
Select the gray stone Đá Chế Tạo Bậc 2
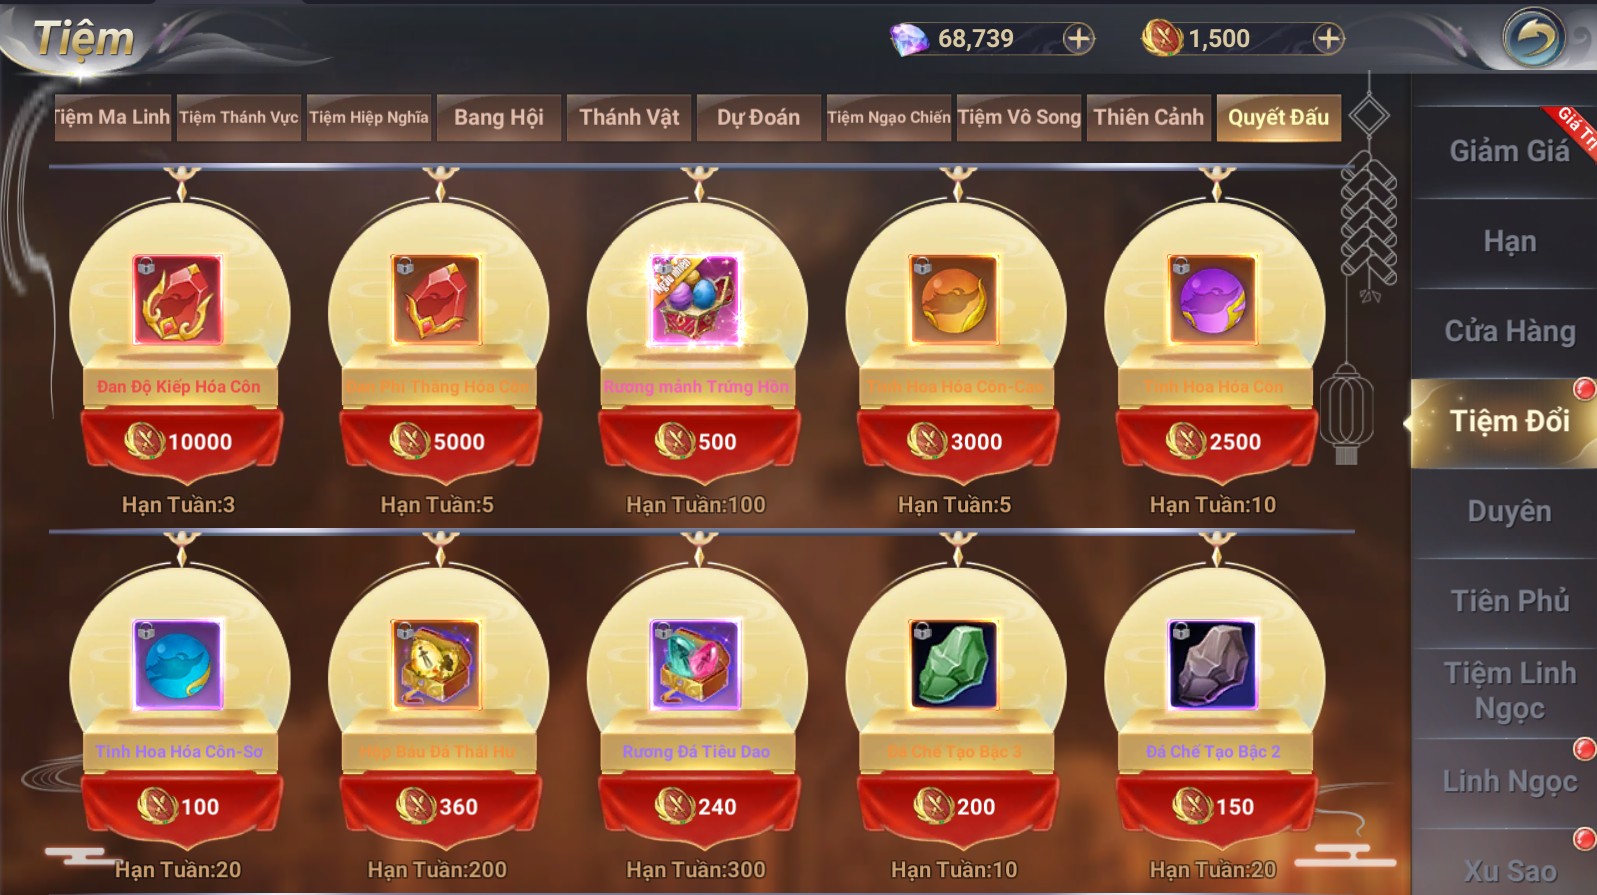tap(1213, 665)
